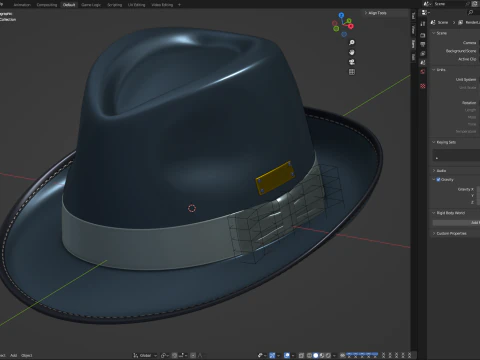
Task: Collapse the Scene panel
Action: [x=439, y=33]
